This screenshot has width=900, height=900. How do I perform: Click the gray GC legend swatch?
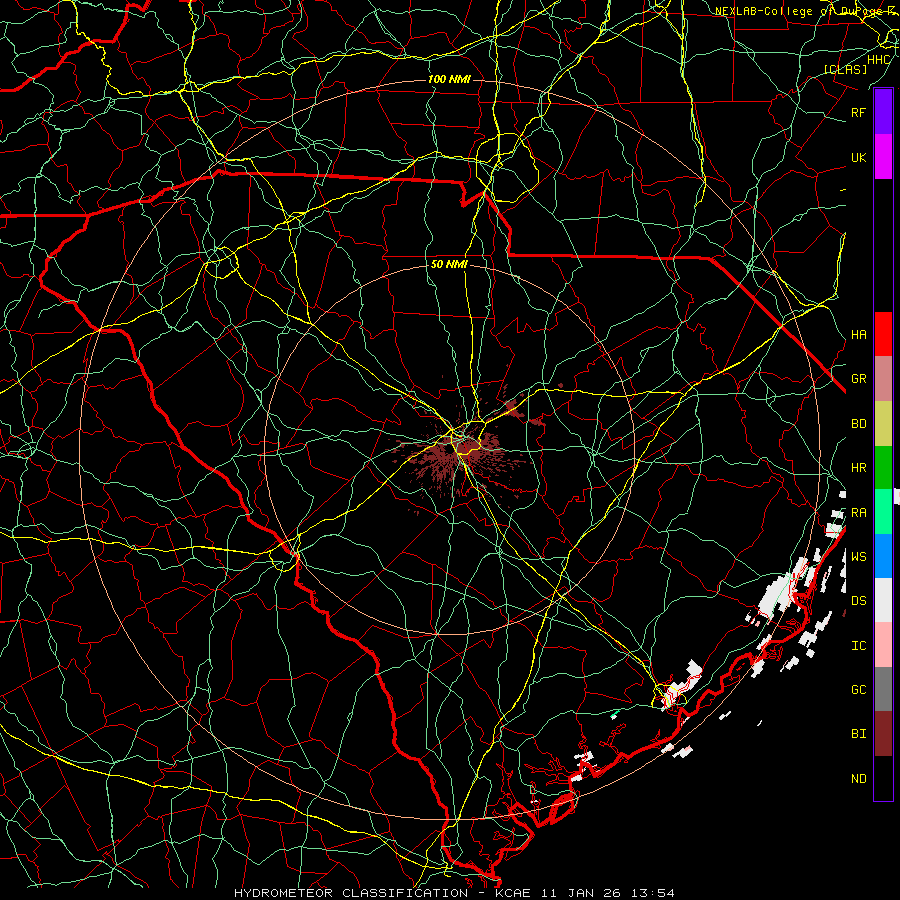click(x=883, y=689)
